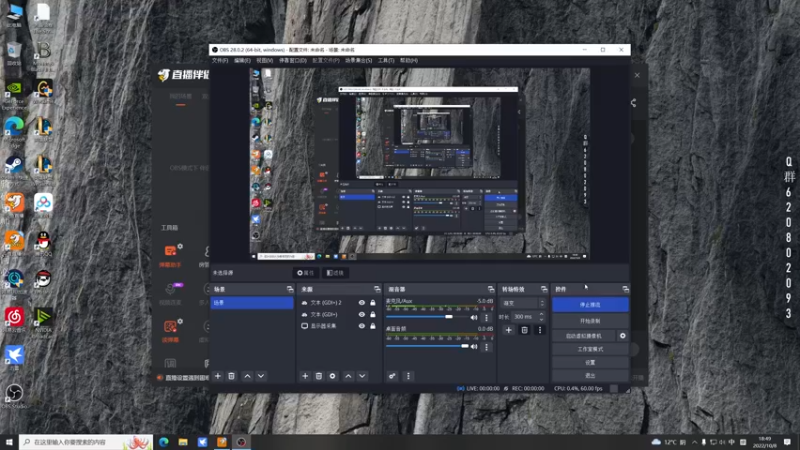Open source Filters button above docks

pyautogui.click(x=335, y=273)
